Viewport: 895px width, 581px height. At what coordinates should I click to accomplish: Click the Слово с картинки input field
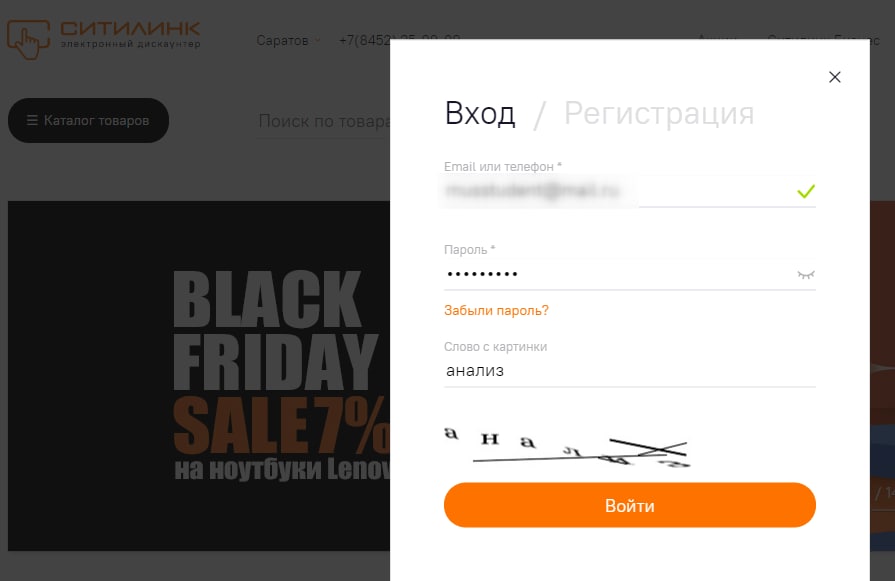click(x=630, y=371)
